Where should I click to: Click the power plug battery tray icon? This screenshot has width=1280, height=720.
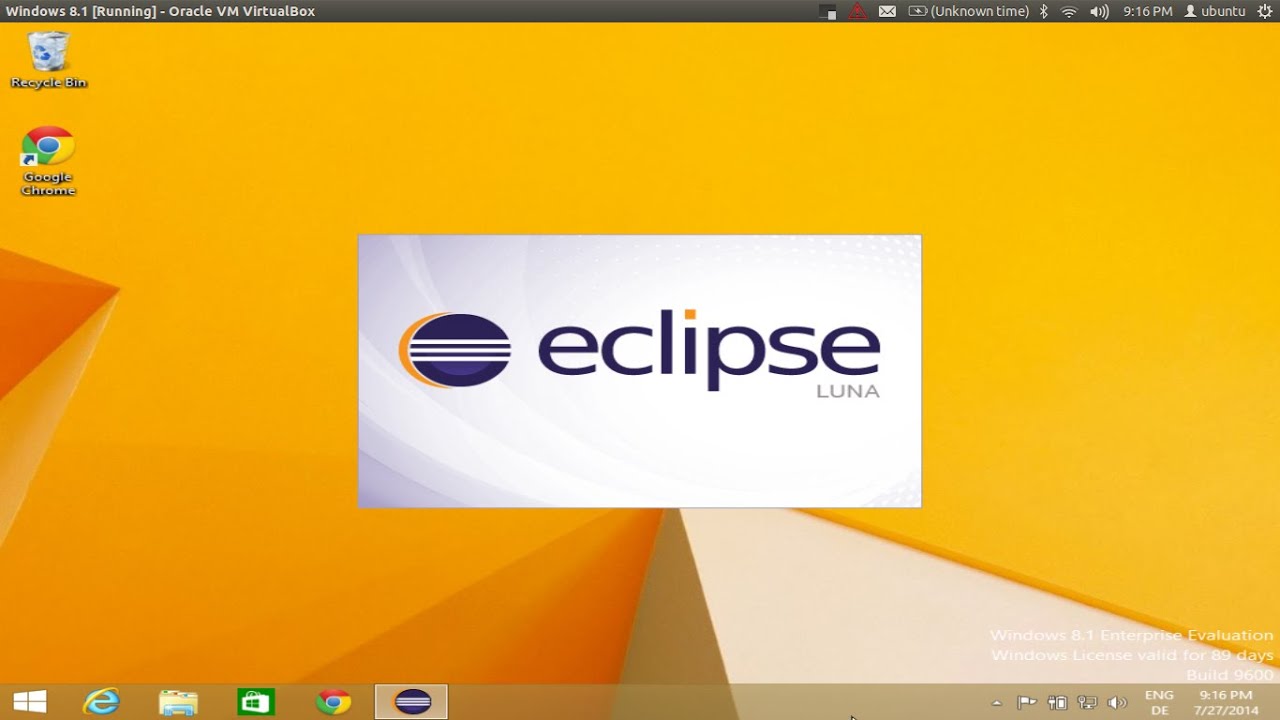(x=1057, y=703)
